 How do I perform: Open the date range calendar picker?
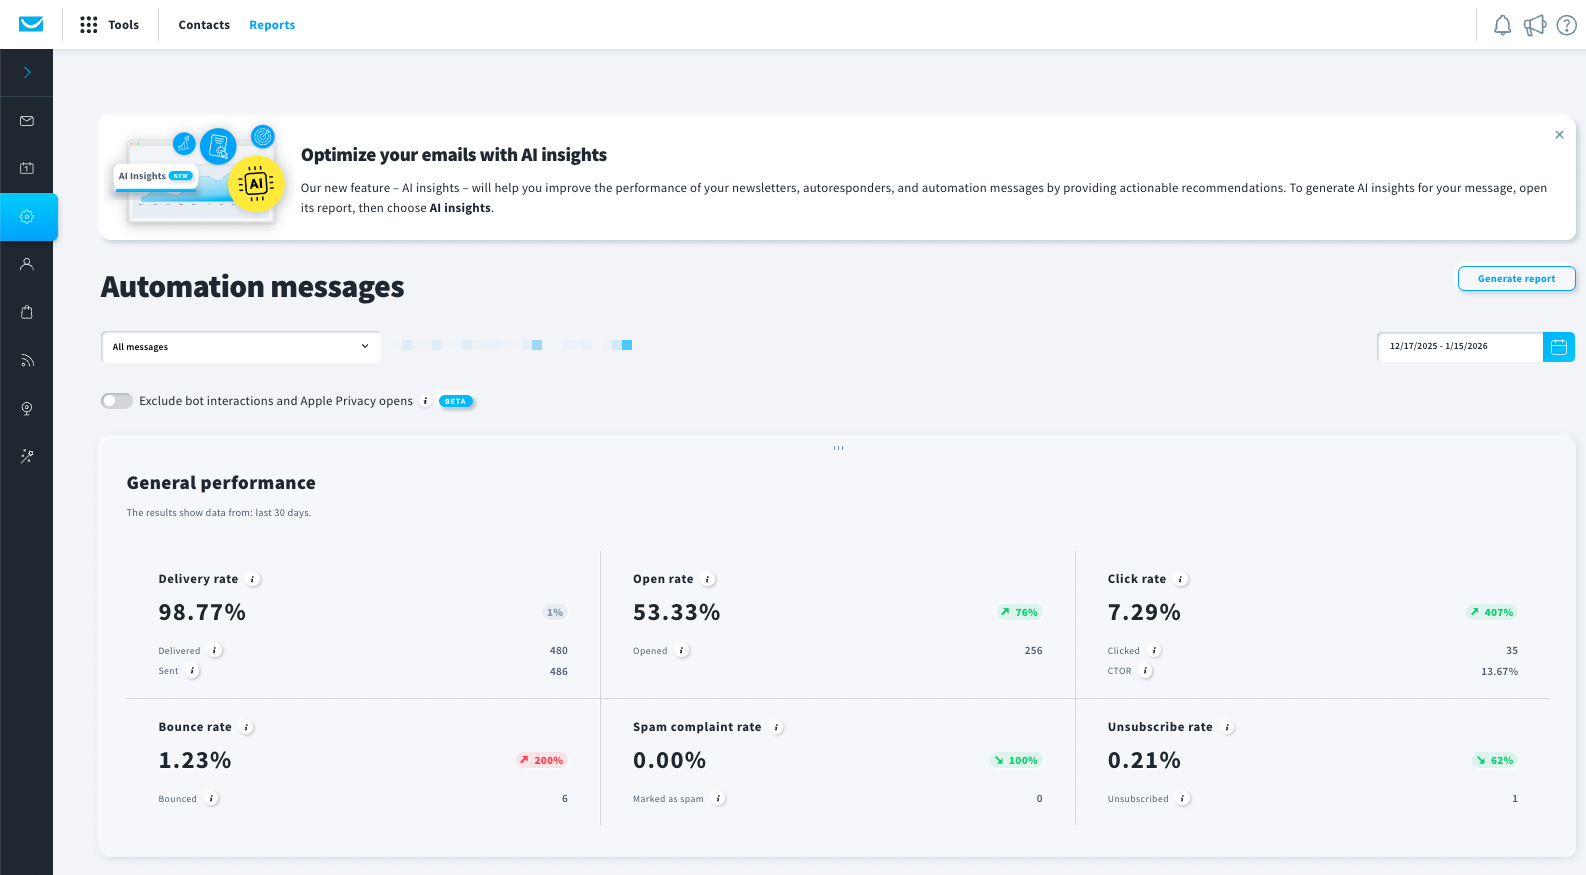point(1558,347)
